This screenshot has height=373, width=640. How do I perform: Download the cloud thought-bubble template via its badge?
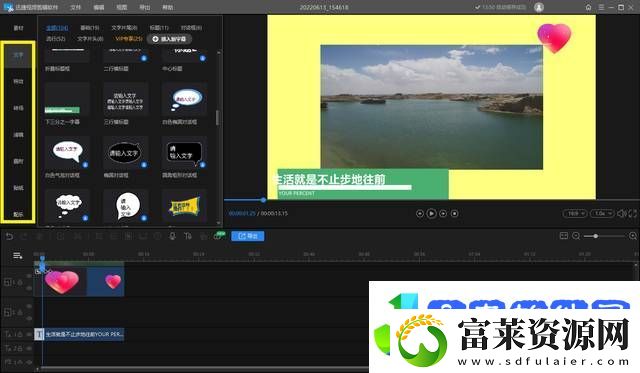click(x=85, y=218)
